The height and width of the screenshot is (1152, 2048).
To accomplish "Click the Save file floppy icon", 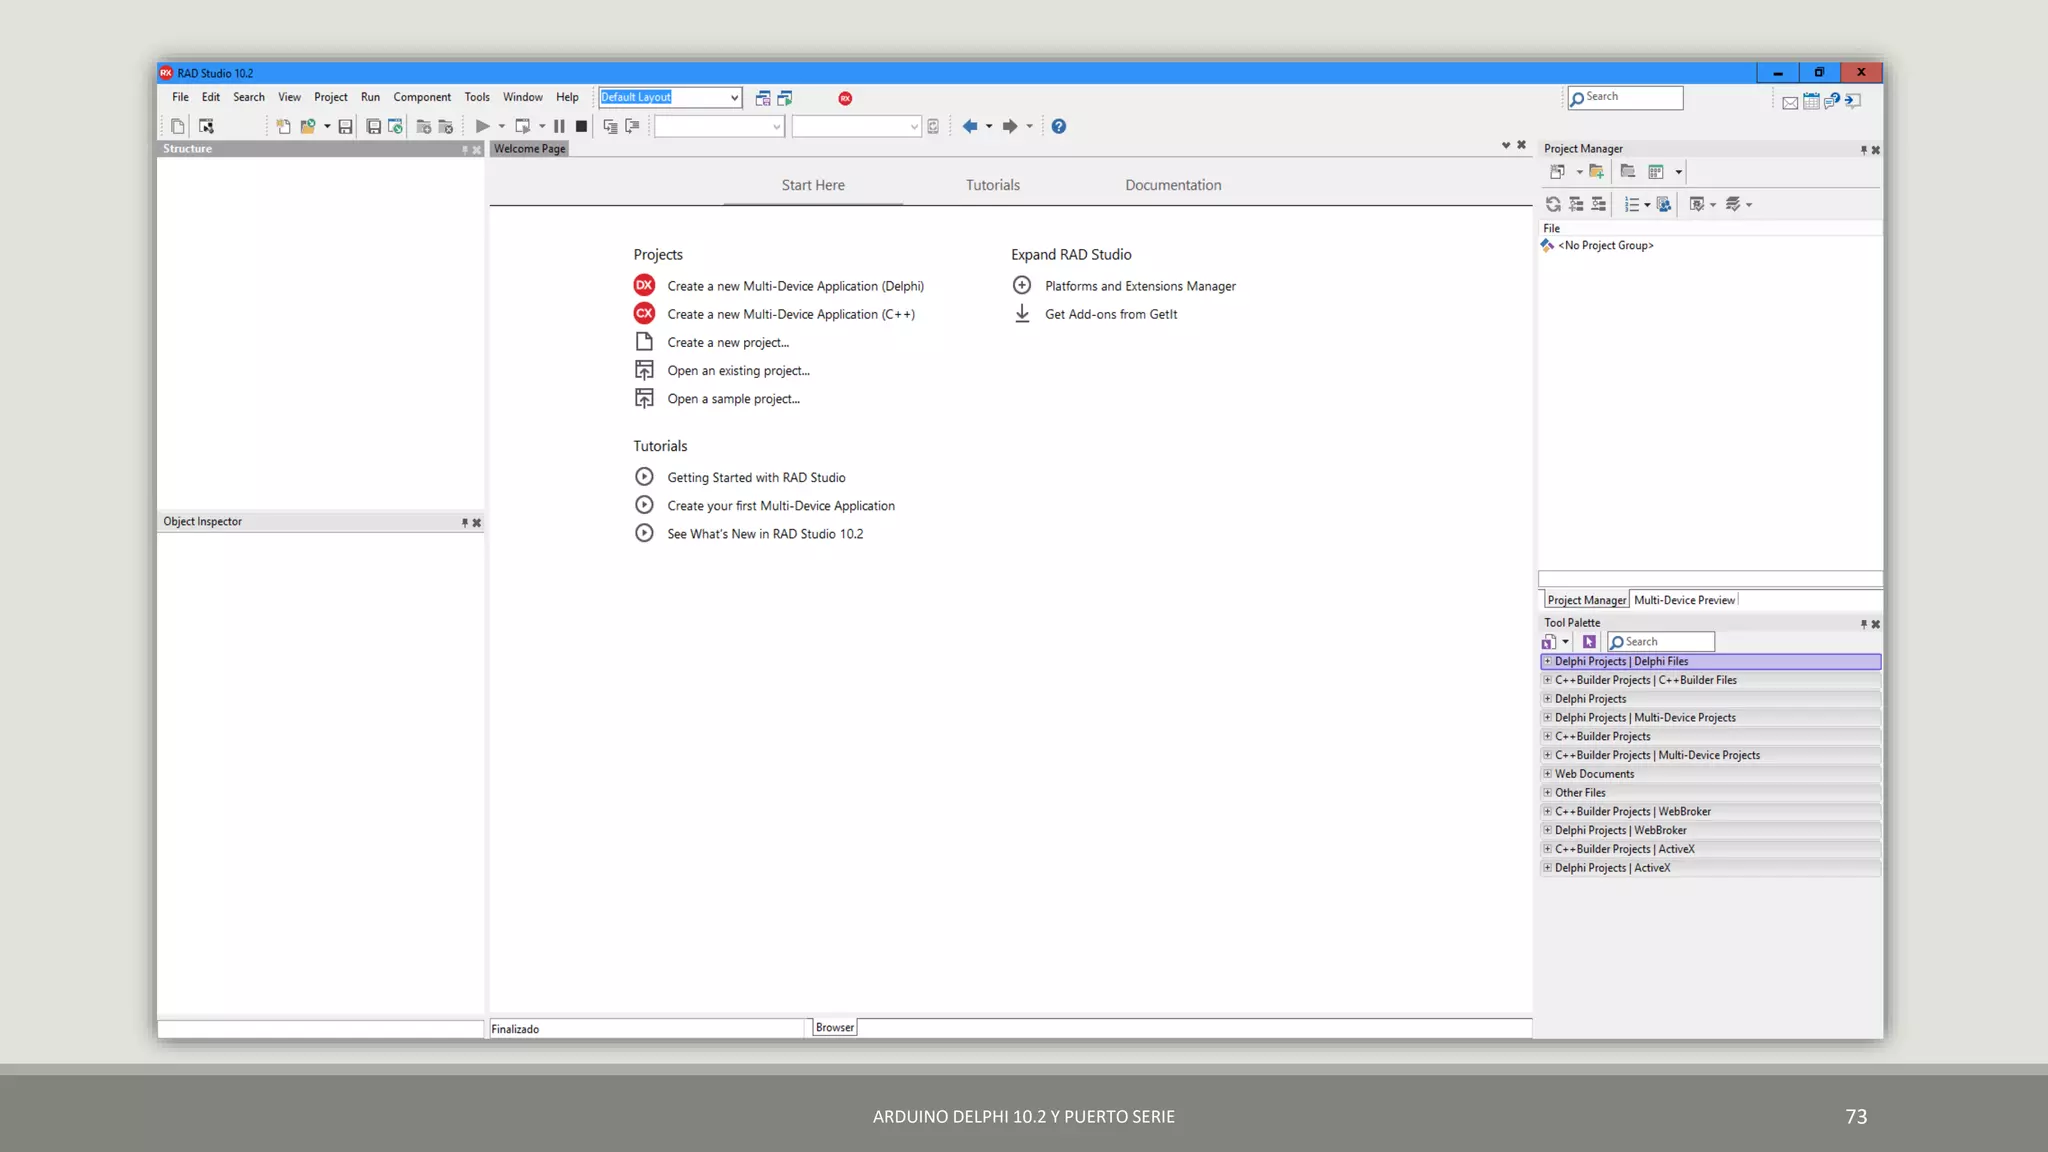I will click(x=345, y=126).
